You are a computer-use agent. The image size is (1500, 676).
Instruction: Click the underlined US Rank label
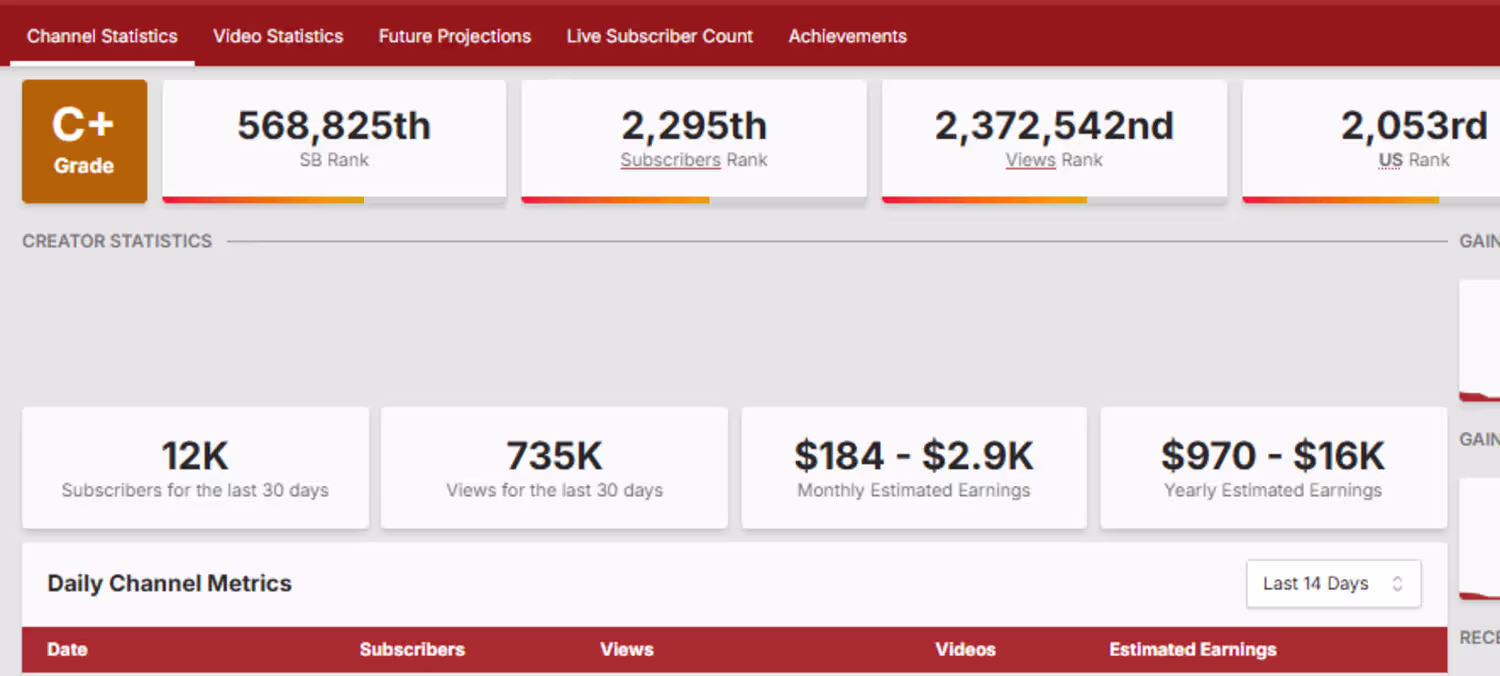pyautogui.click(x=1414, y=160)
